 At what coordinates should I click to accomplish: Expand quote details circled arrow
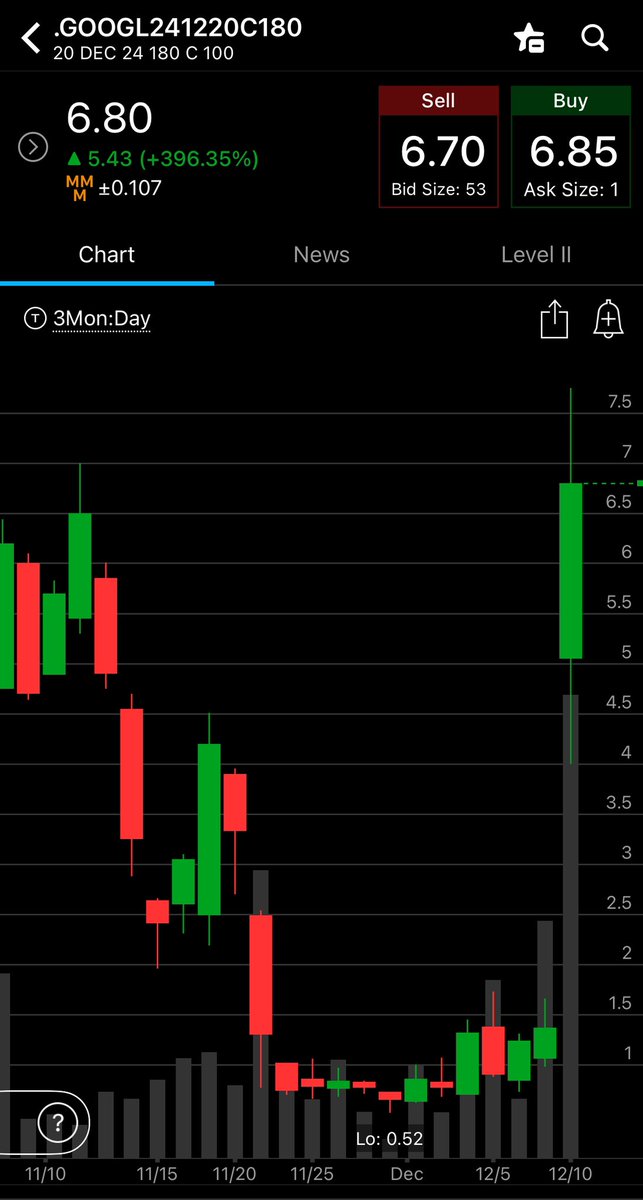pos(33,148)
